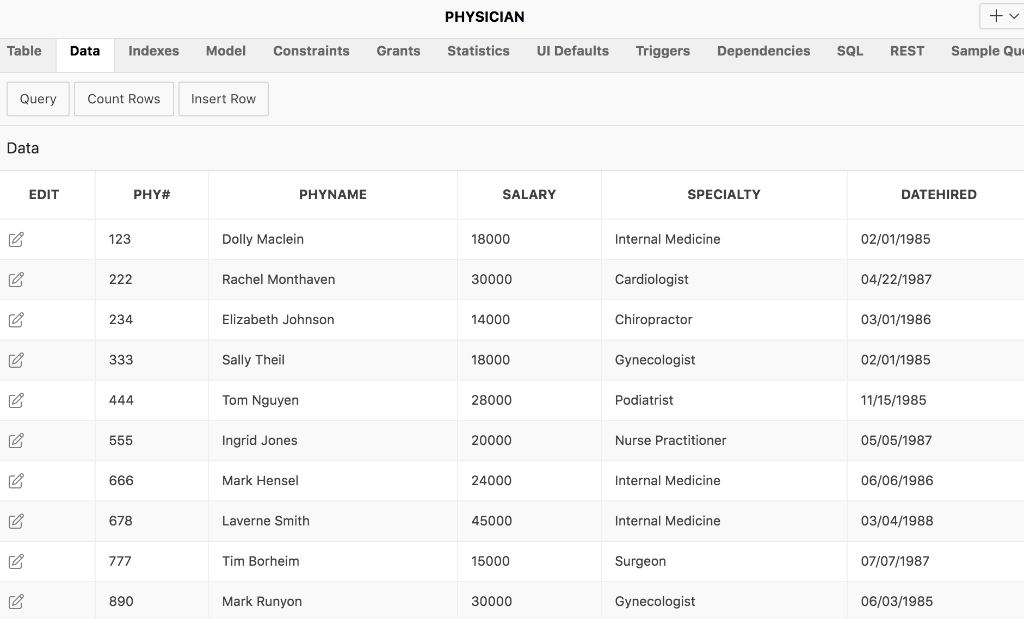Switch to the Triggers tab
This screenshot has height=619, width=1024.
click(x=662, y=51)
